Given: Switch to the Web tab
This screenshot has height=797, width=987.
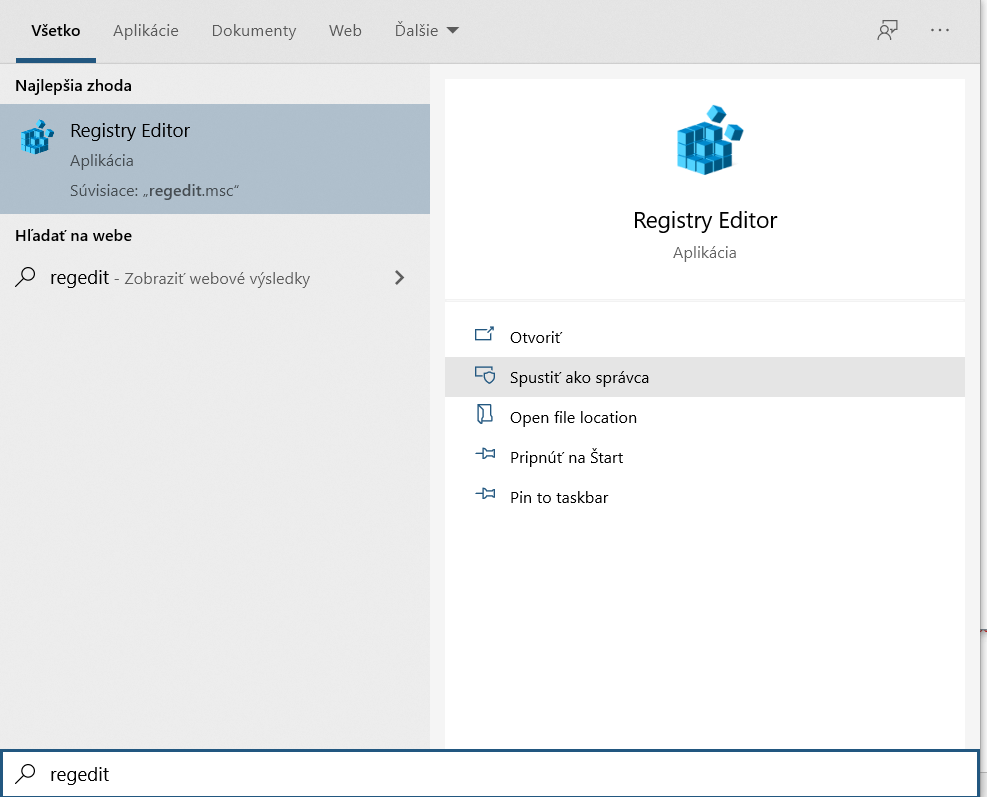Looking at the screenshot, I should click(x=345, y=30).
